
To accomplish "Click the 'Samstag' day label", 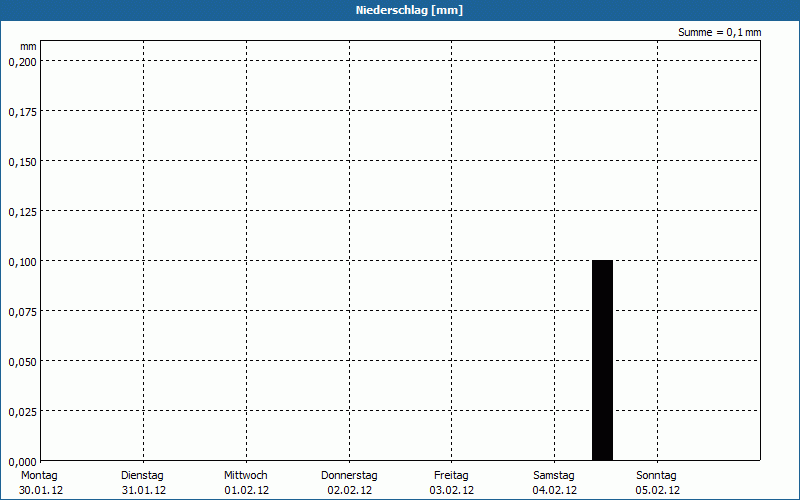I will coord(554,476).
